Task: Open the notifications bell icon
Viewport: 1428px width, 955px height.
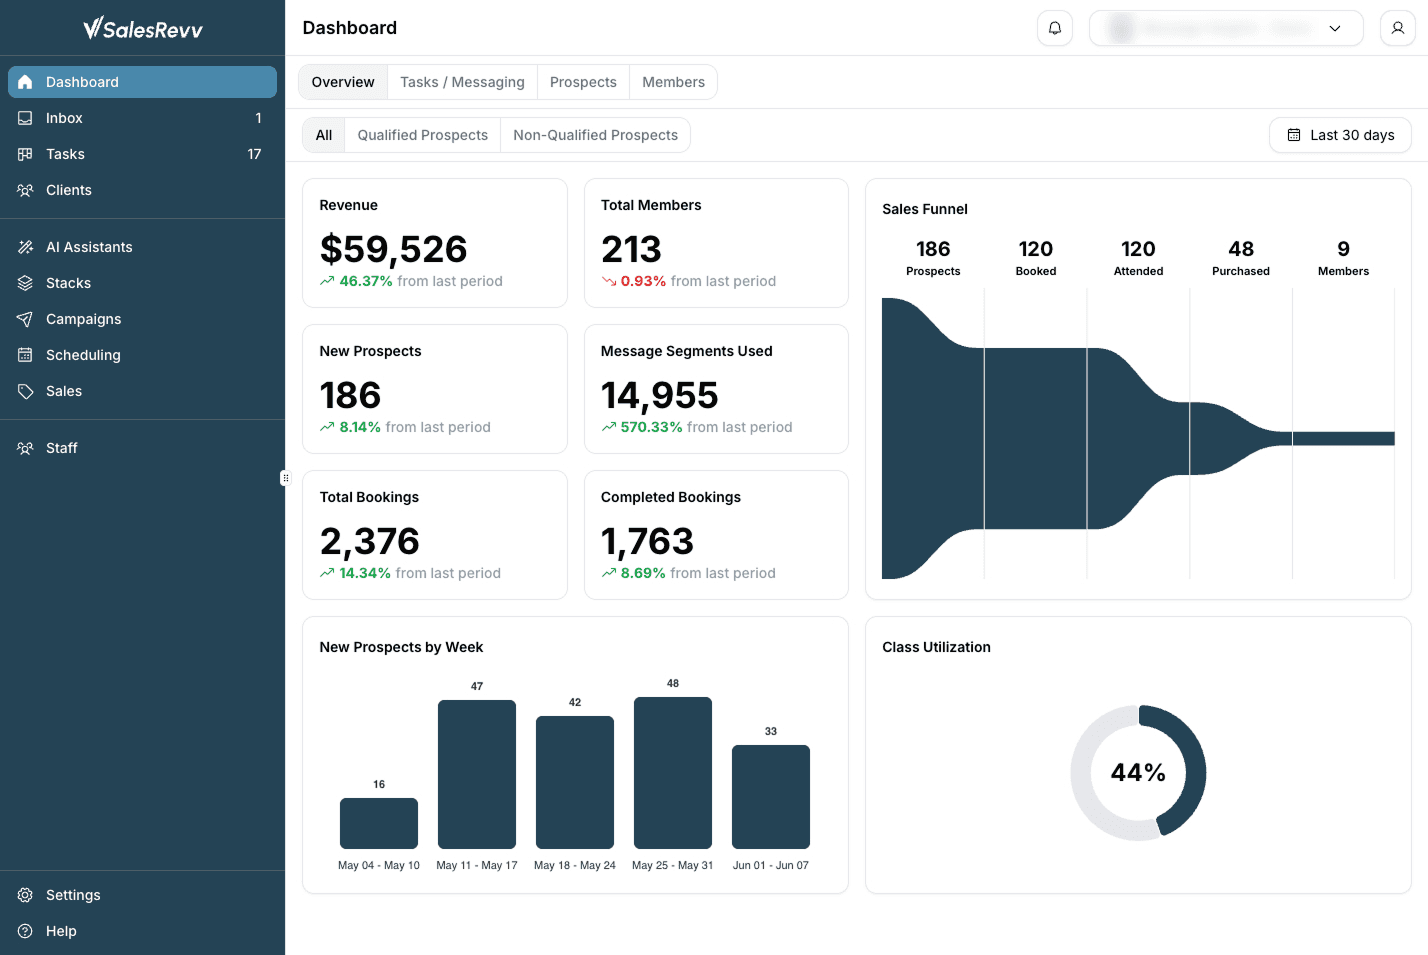Action: click(x=1055, y=28)
